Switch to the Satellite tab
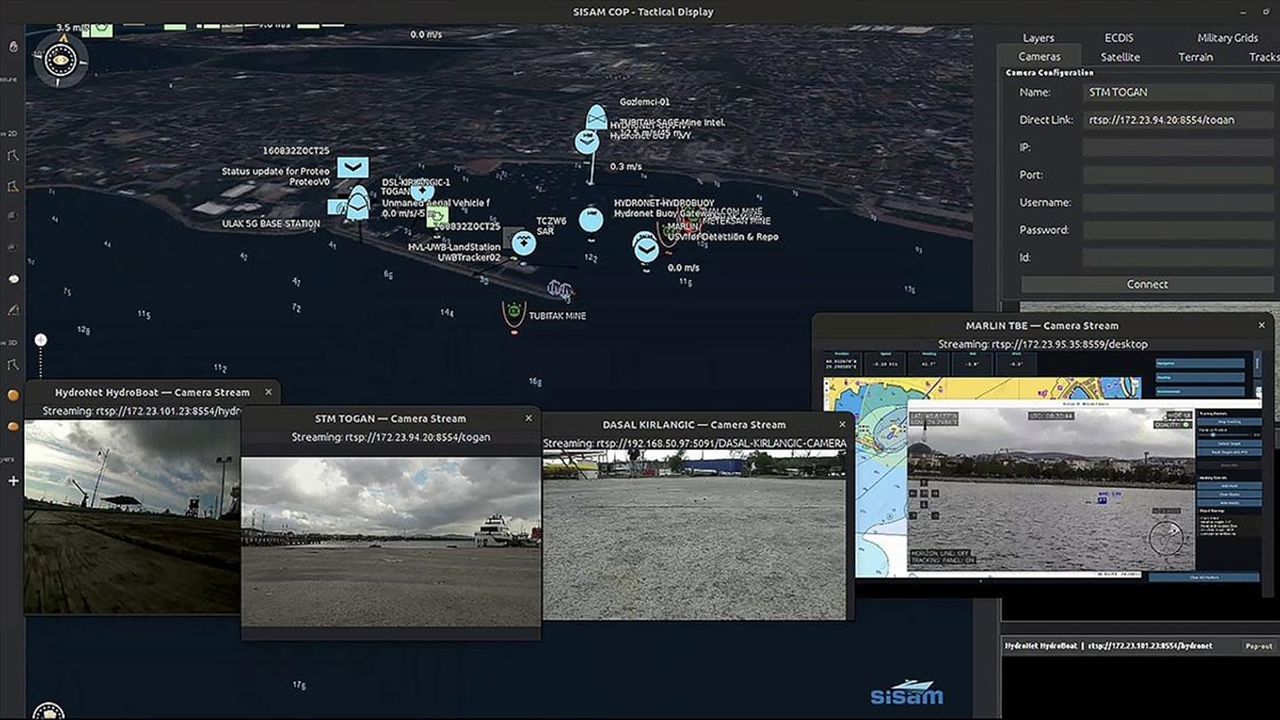Screen dimensions: 1280x720 [x=1121, y=57]
